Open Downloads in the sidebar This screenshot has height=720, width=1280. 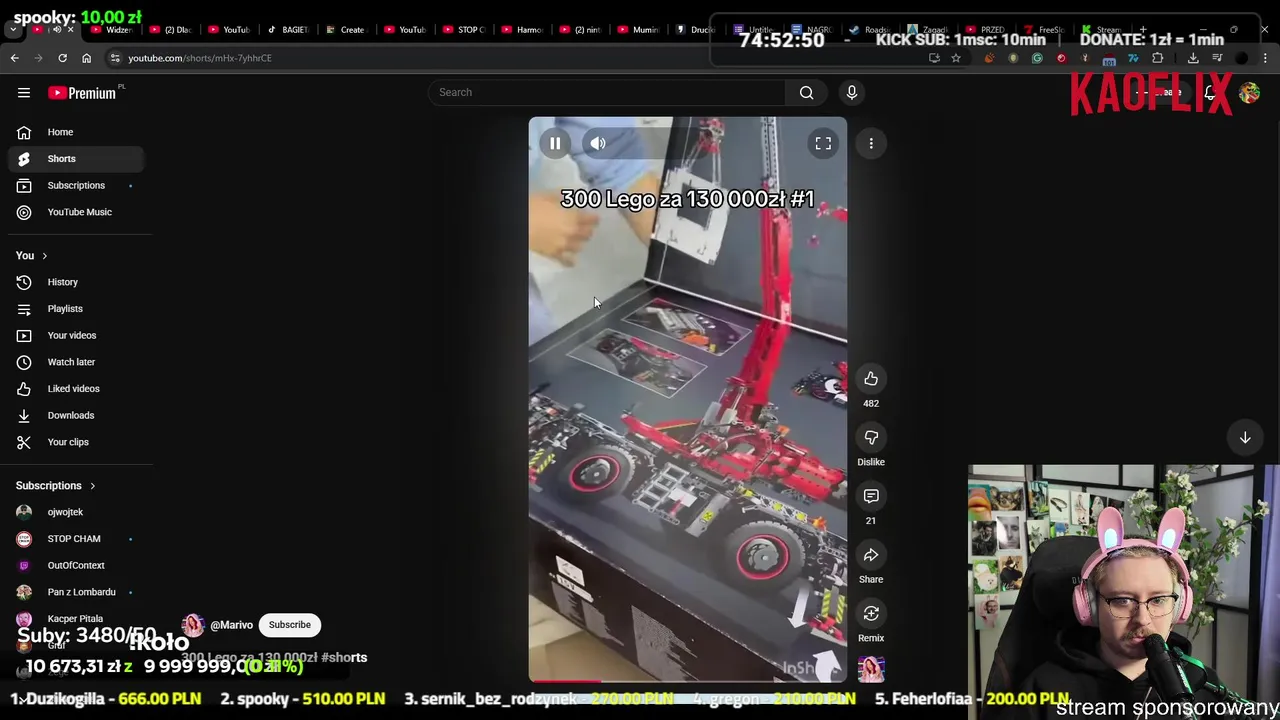pyautogui.click(x=76, y=415)
